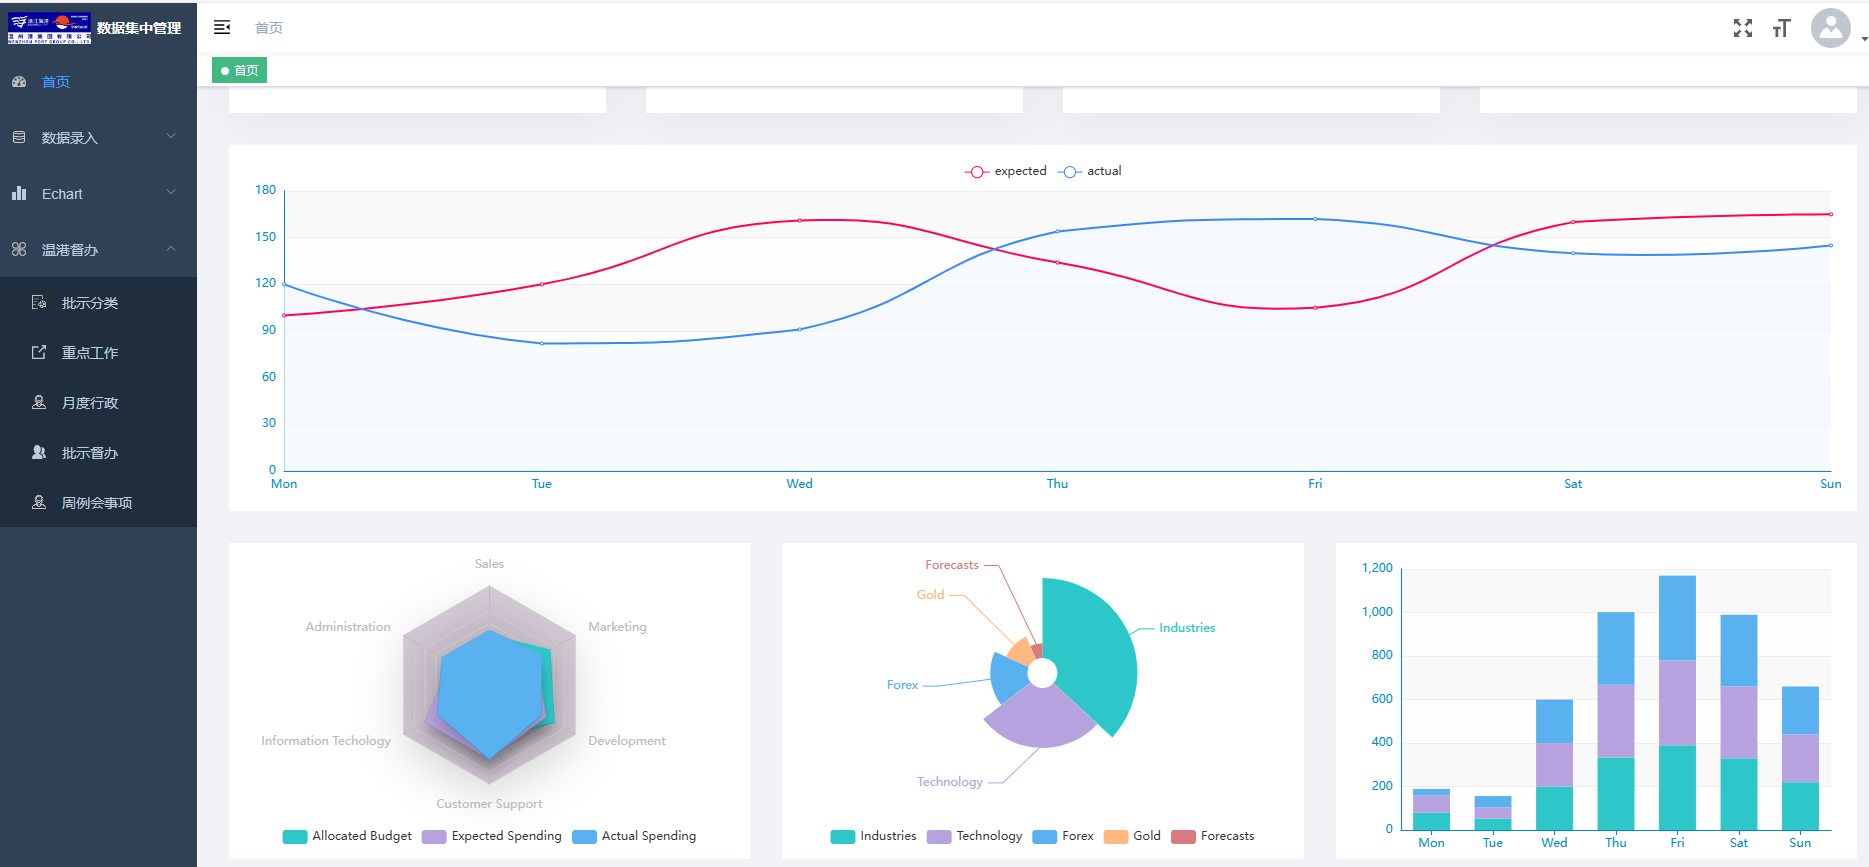Click the dashboard icon beside 首页
The image size is (1869, 867).
click(x=19, y=82)
